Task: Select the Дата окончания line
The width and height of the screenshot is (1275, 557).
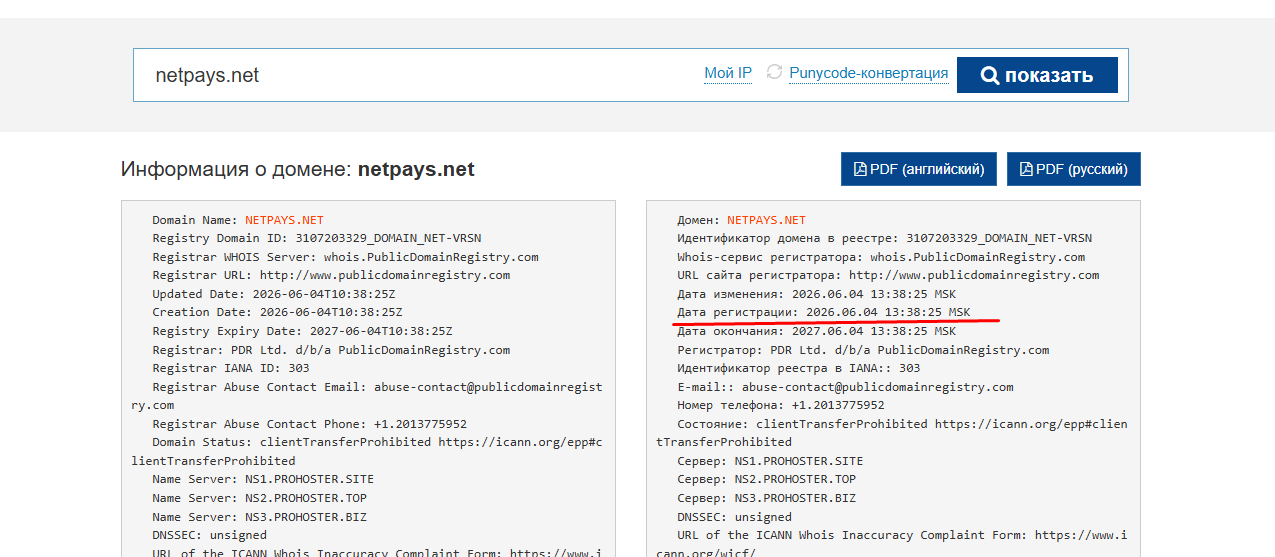Action: coord(816,331)
